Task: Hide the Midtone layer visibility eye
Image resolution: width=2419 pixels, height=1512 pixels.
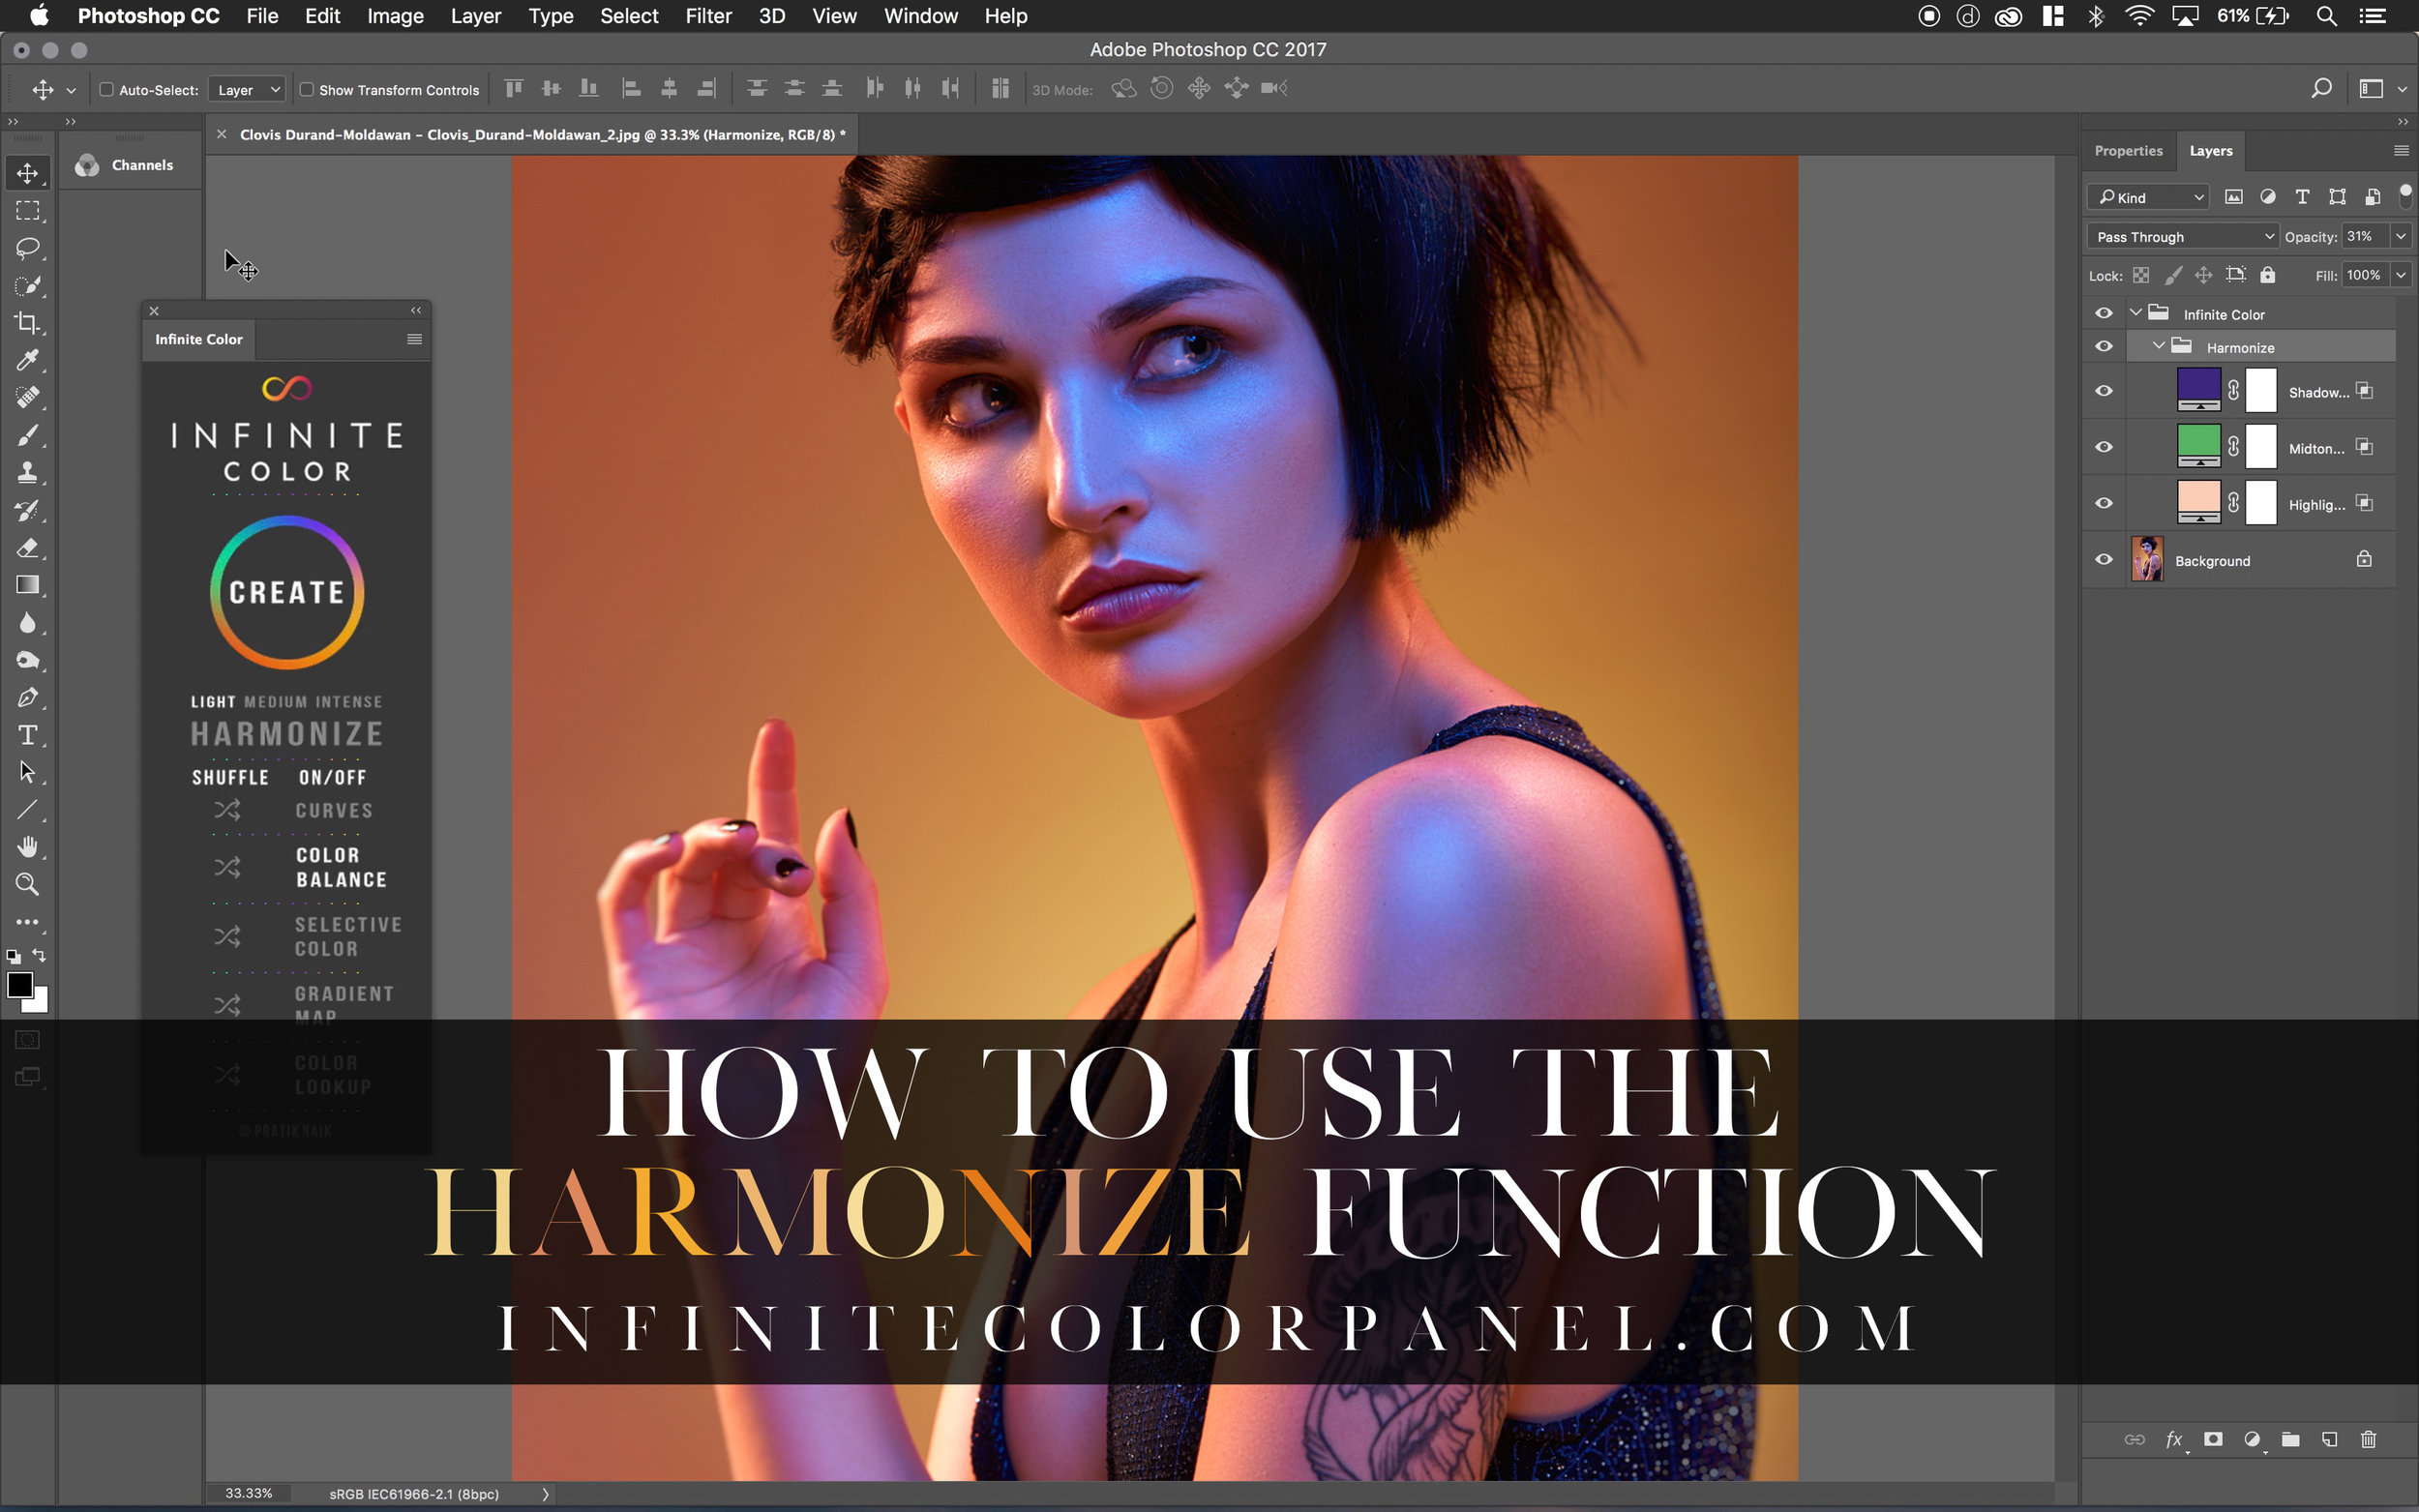Action: (2104, 447)
